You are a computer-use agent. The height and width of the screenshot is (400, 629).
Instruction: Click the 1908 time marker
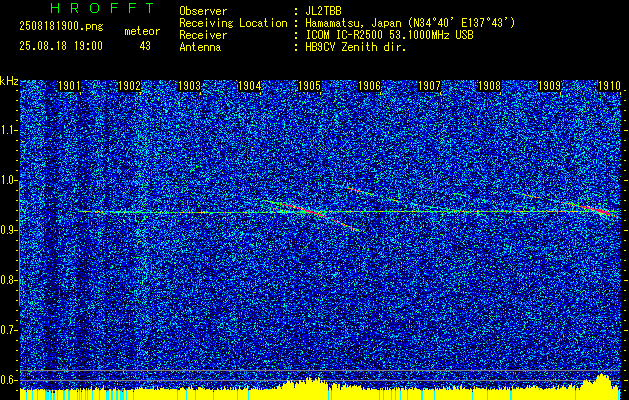point(489,86)
